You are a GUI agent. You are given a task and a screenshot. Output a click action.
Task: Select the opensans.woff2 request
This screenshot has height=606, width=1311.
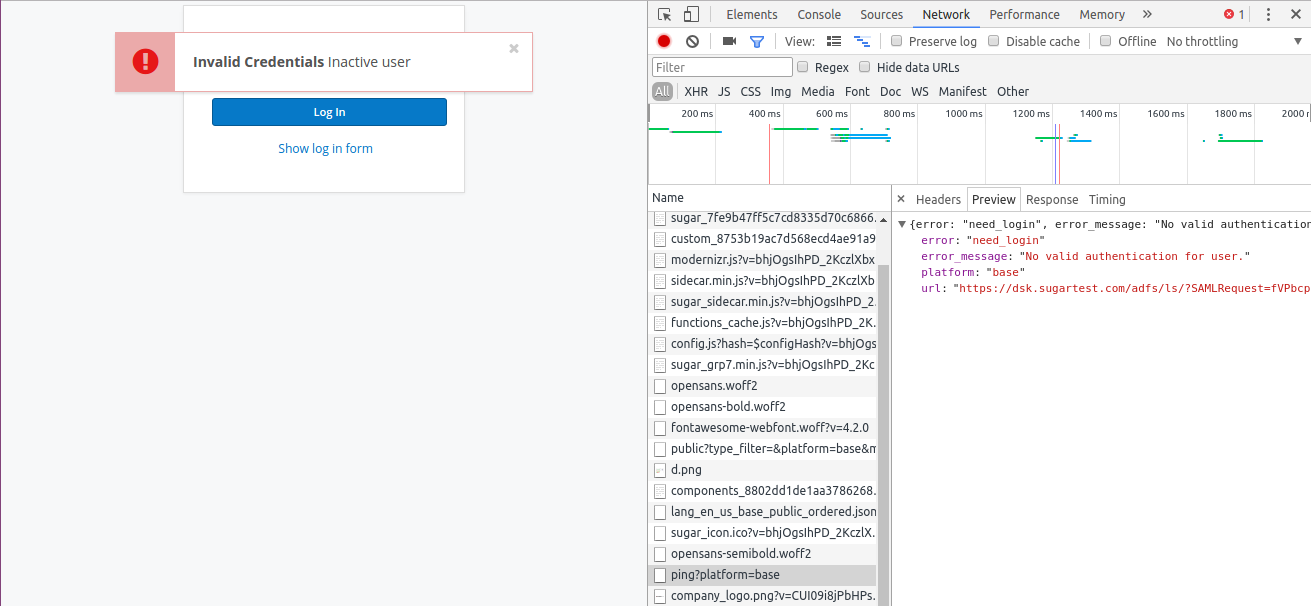[x=762, y=386]
